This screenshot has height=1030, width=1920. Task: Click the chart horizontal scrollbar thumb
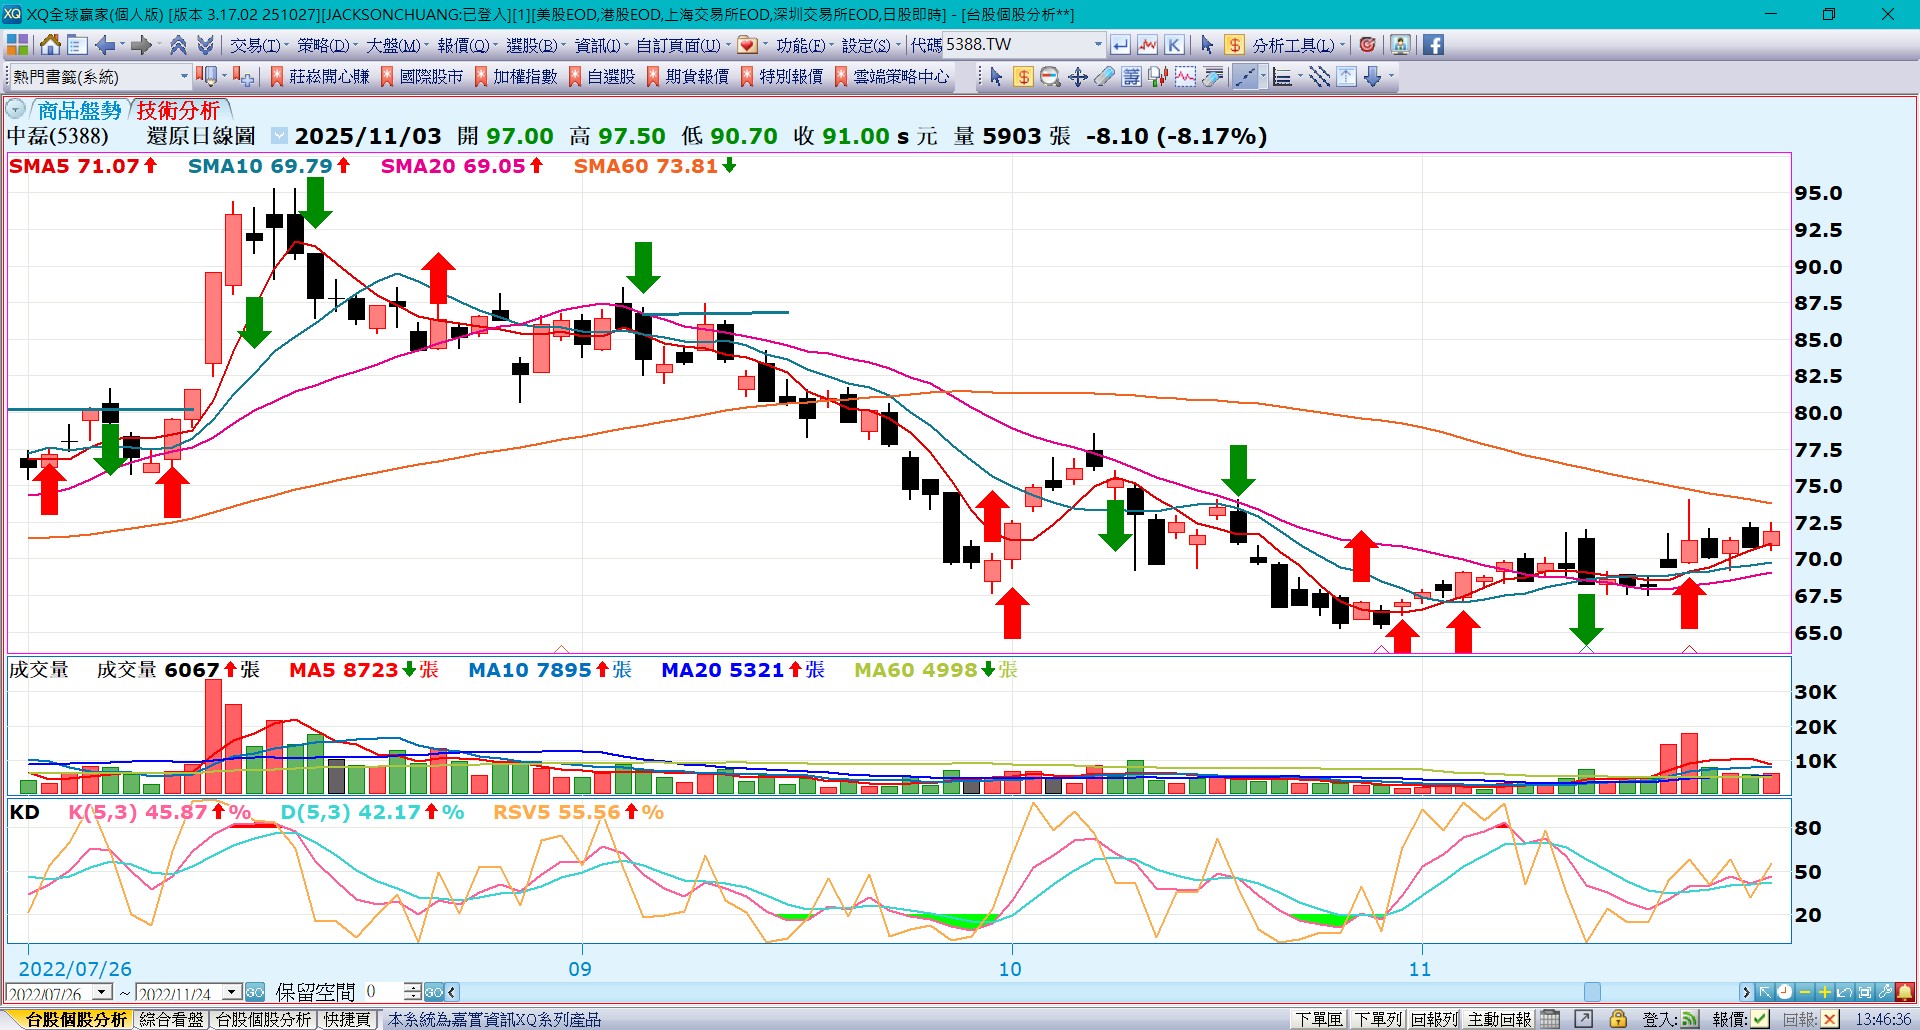point(1592,992)
